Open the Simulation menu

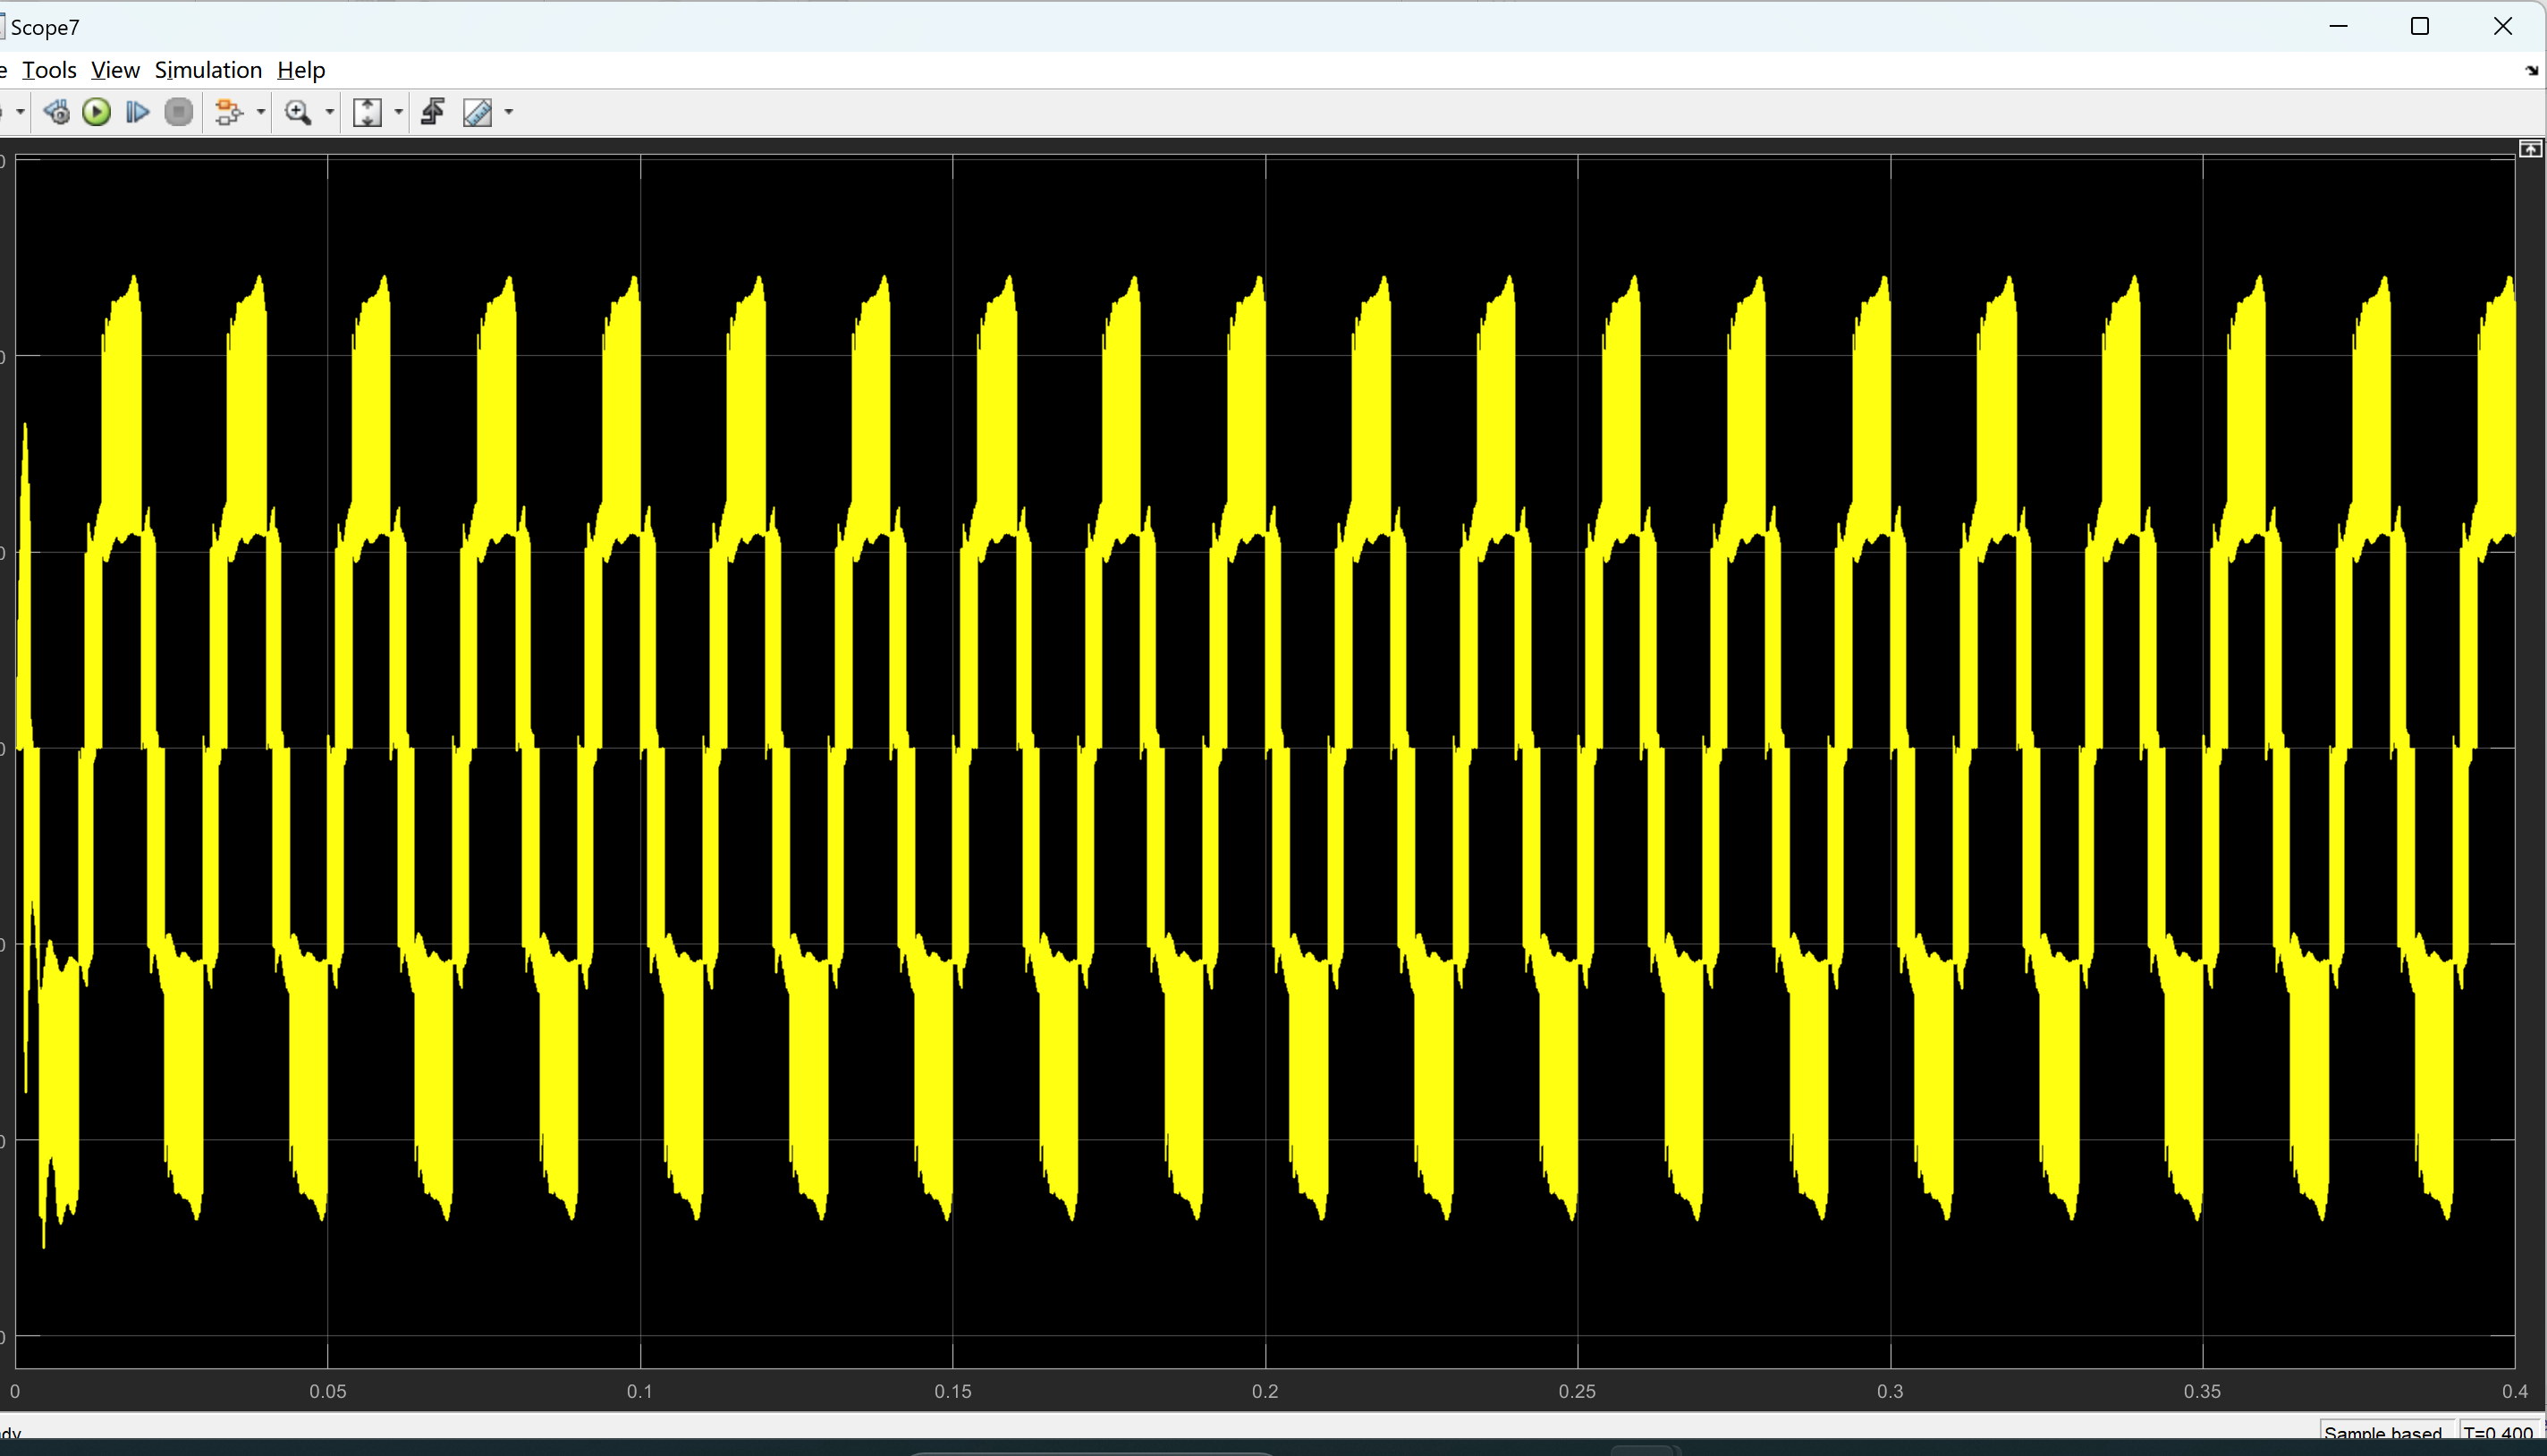point(208,70)
